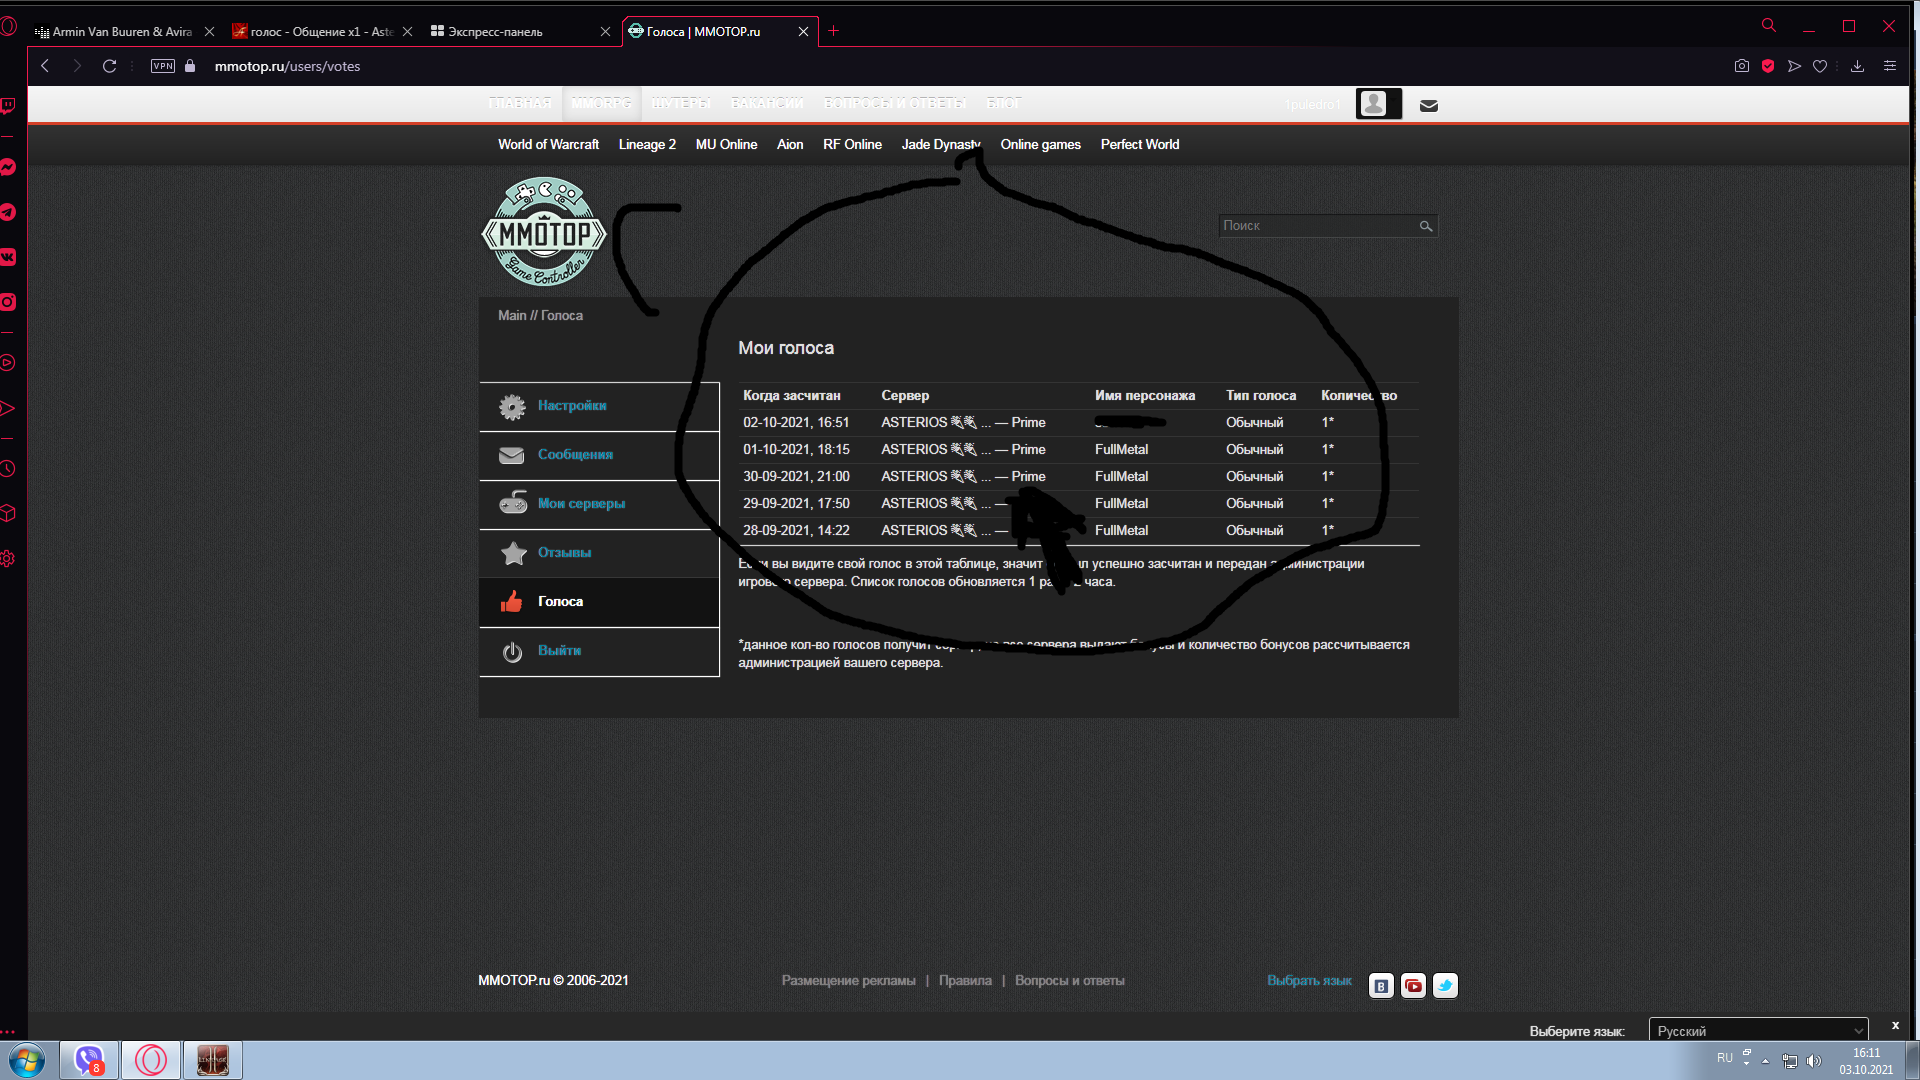Open Opera sidebar settings gear
This screenshot has width=1920, height=1080.
click(x=8, y=558)
